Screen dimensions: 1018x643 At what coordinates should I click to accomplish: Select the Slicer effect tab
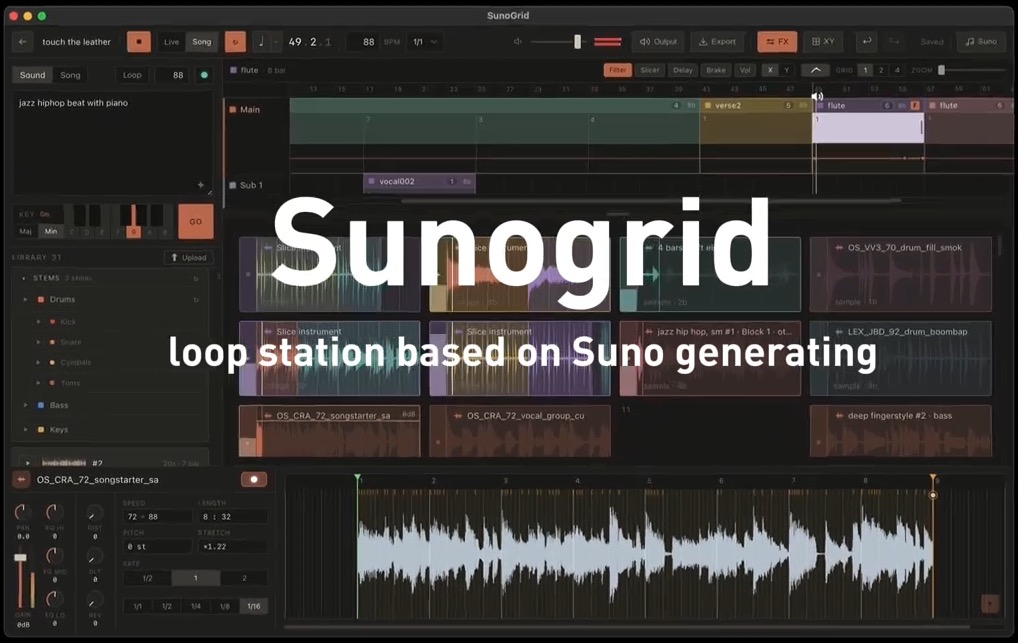pos(649,70)
